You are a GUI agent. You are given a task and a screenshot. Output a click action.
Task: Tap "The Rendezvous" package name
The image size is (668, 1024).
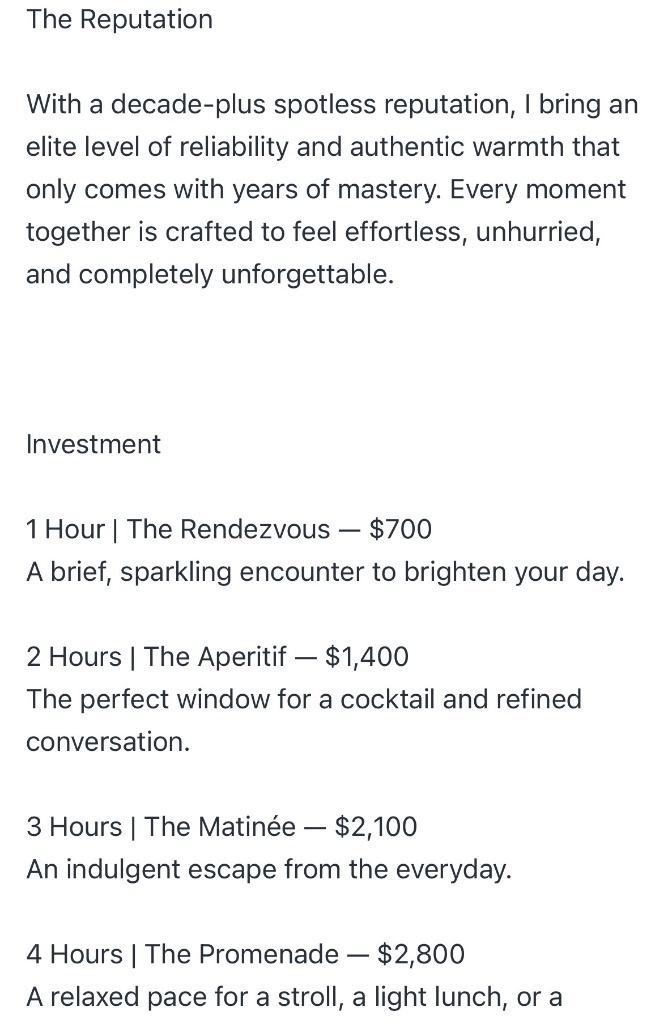pyautogui.click(x=228, y=529)
